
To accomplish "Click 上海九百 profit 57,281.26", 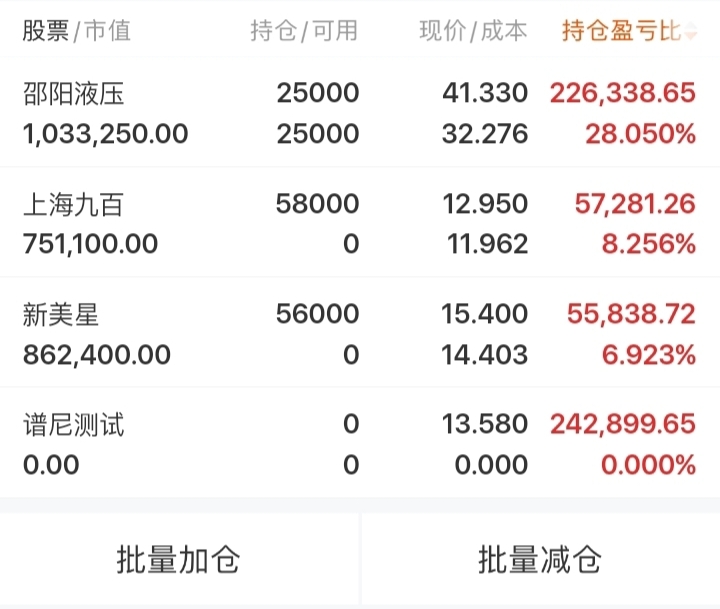I will (x=635, y=204).
